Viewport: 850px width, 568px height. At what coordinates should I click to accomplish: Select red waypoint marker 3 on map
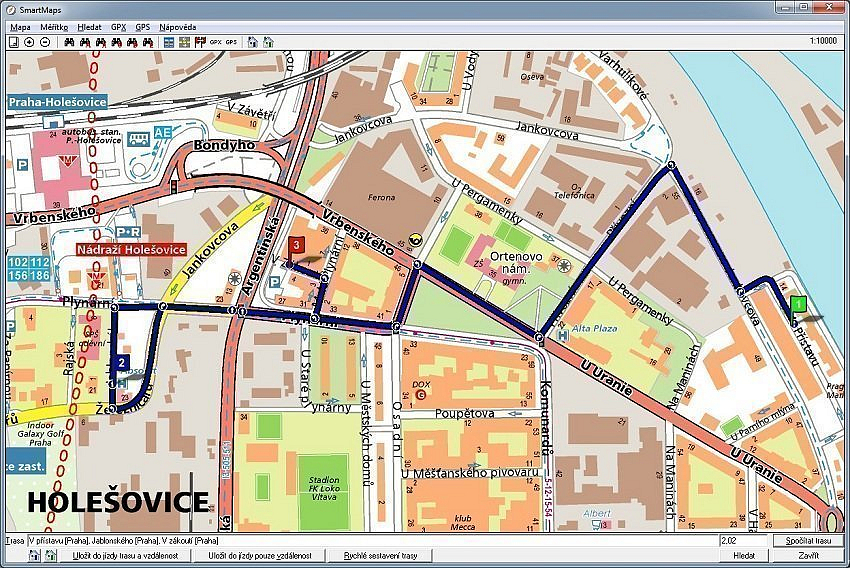click(x=297, y=246)
